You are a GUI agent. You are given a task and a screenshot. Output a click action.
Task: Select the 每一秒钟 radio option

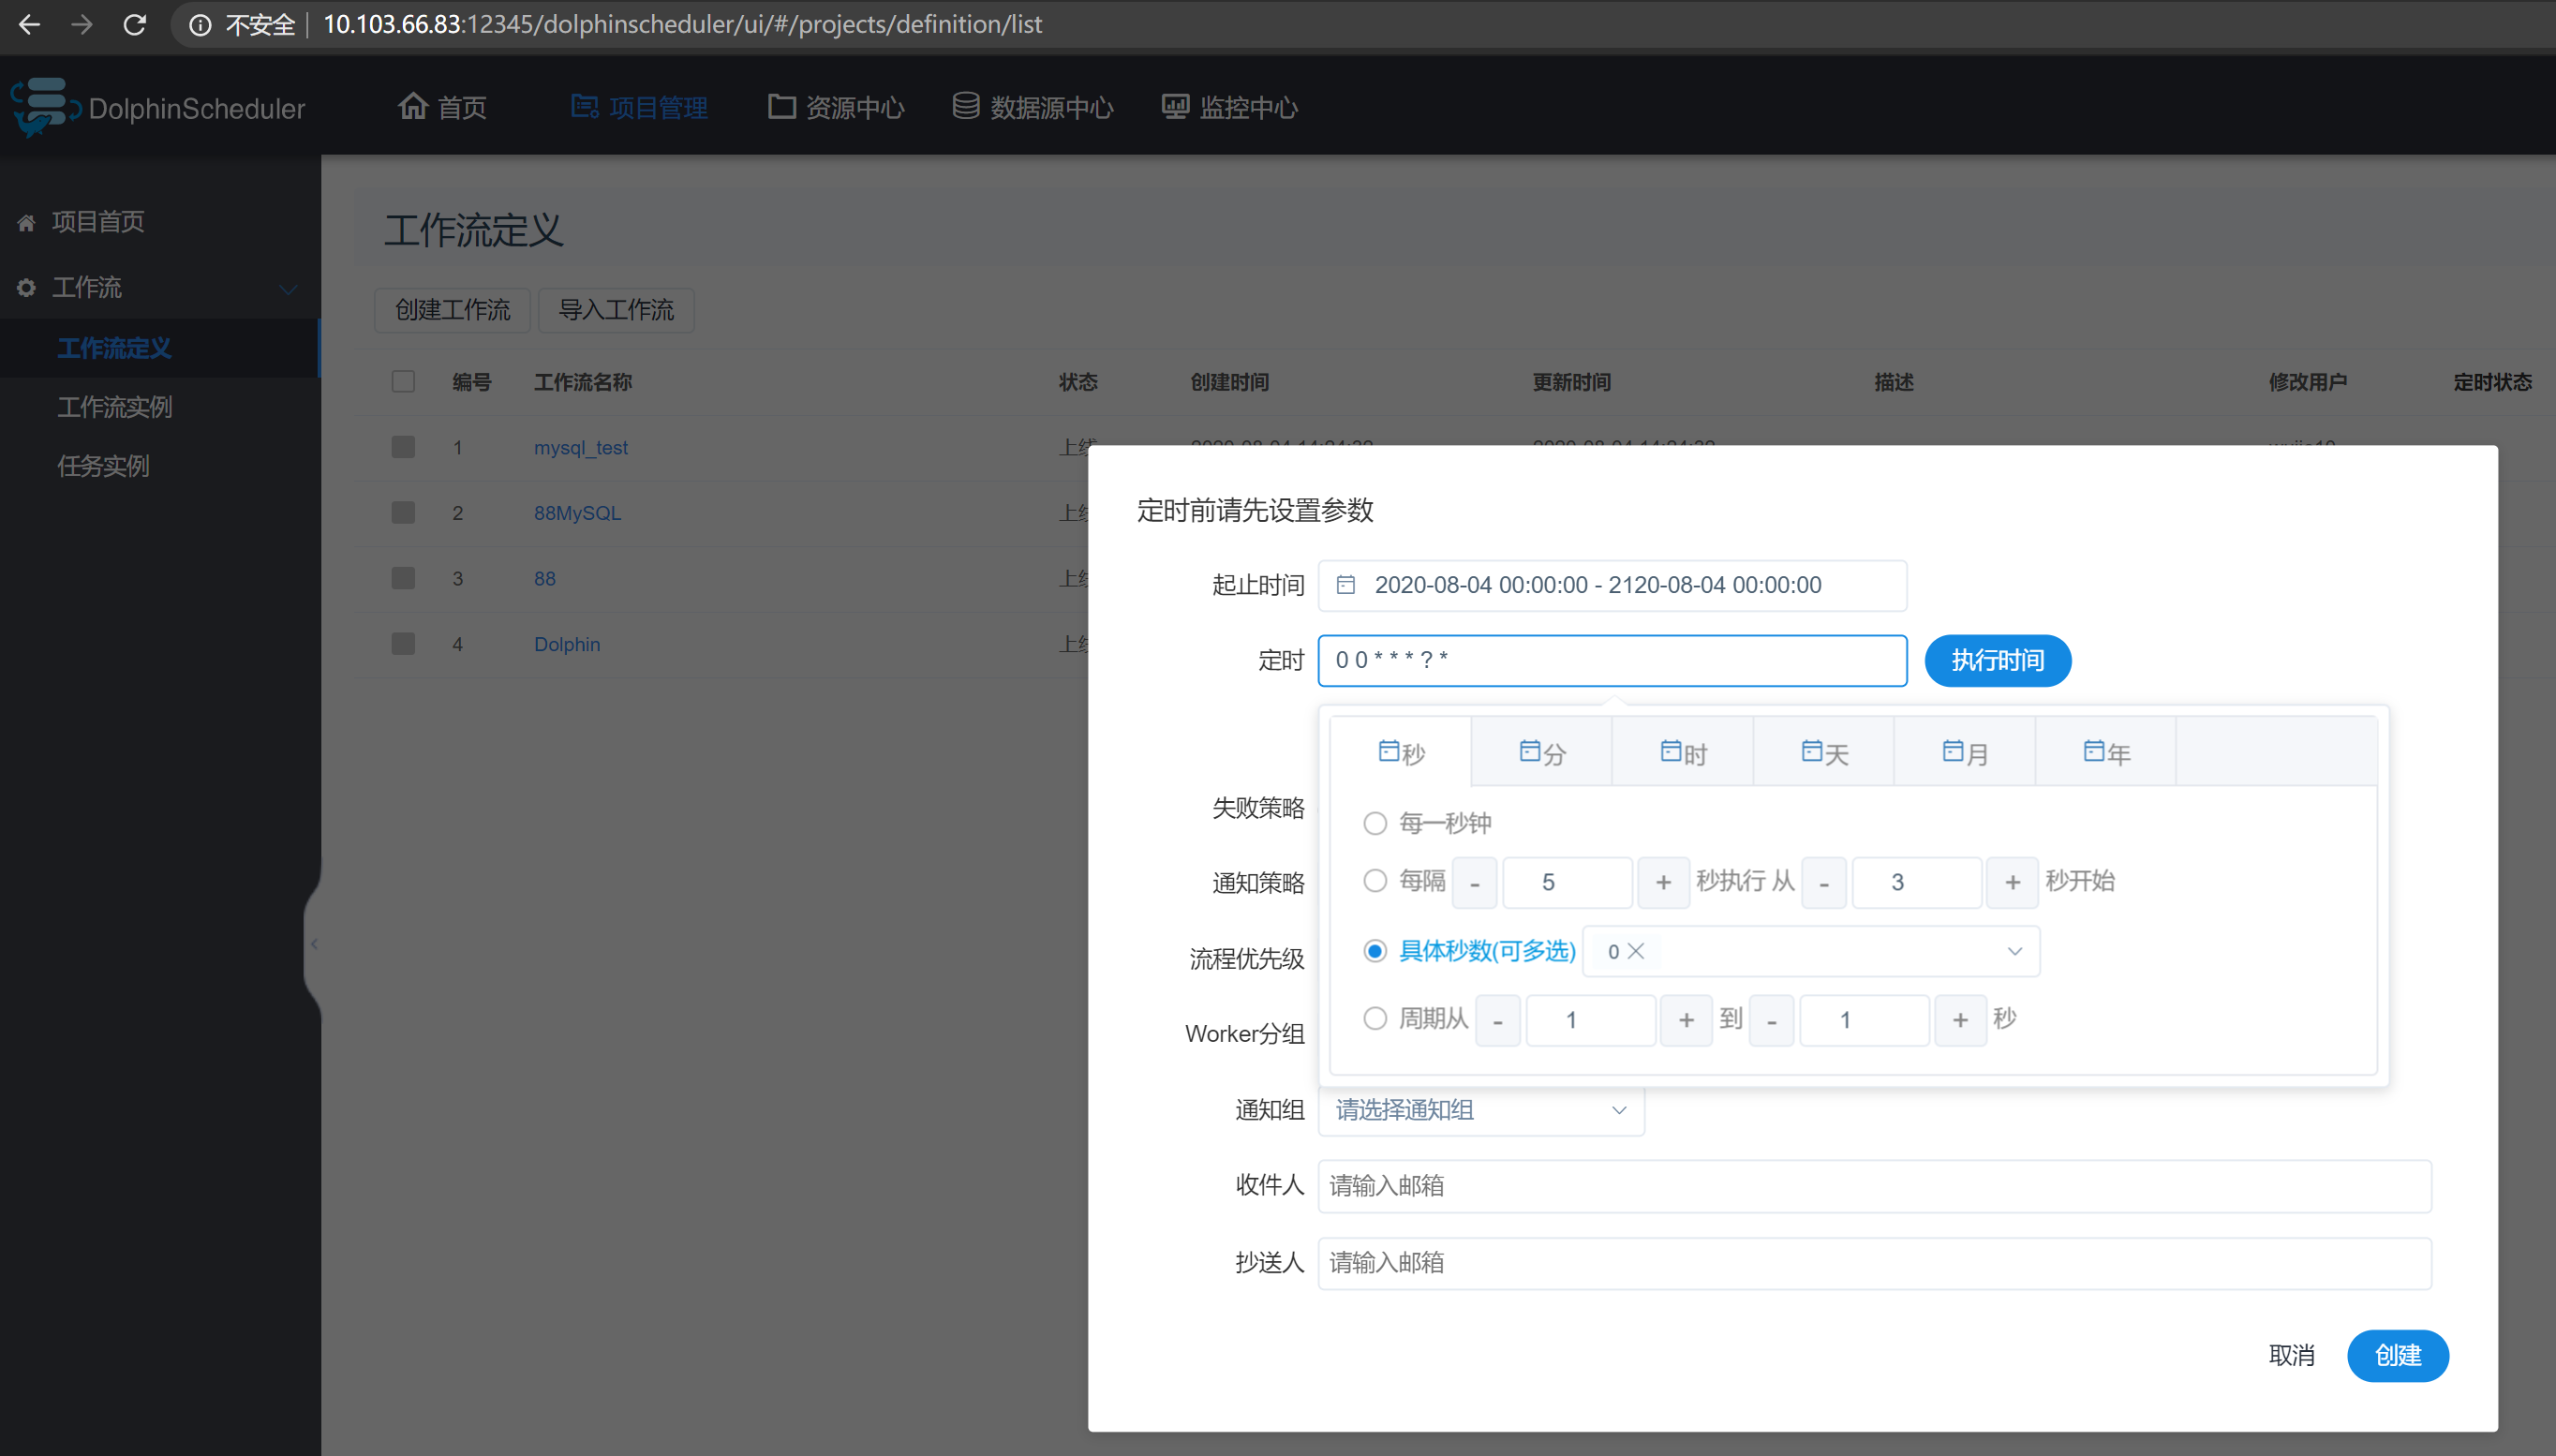click(1375, 822)
